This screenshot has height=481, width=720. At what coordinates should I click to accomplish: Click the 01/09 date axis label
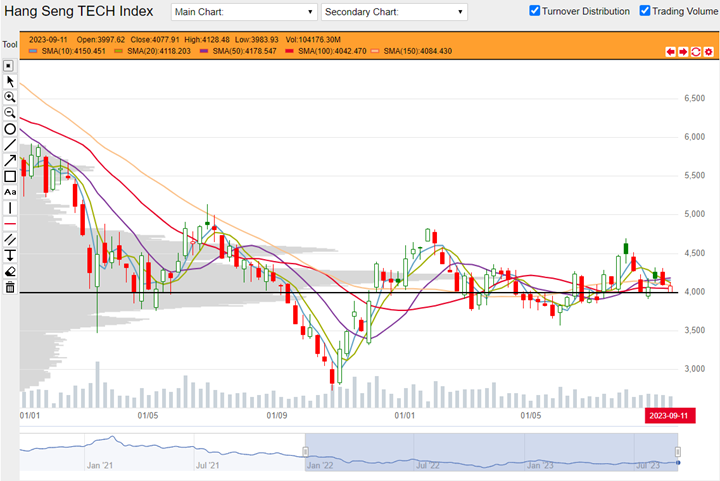pos(277,415)
